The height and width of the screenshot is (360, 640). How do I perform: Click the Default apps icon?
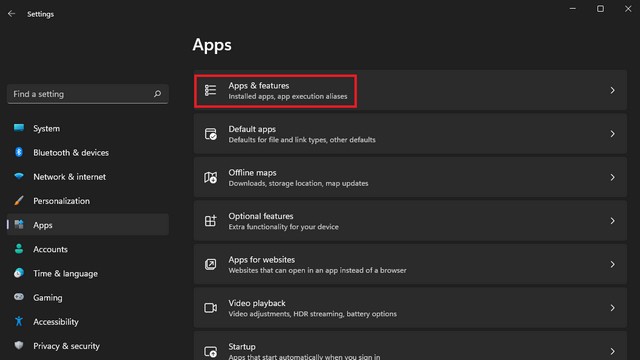[211, 134]
